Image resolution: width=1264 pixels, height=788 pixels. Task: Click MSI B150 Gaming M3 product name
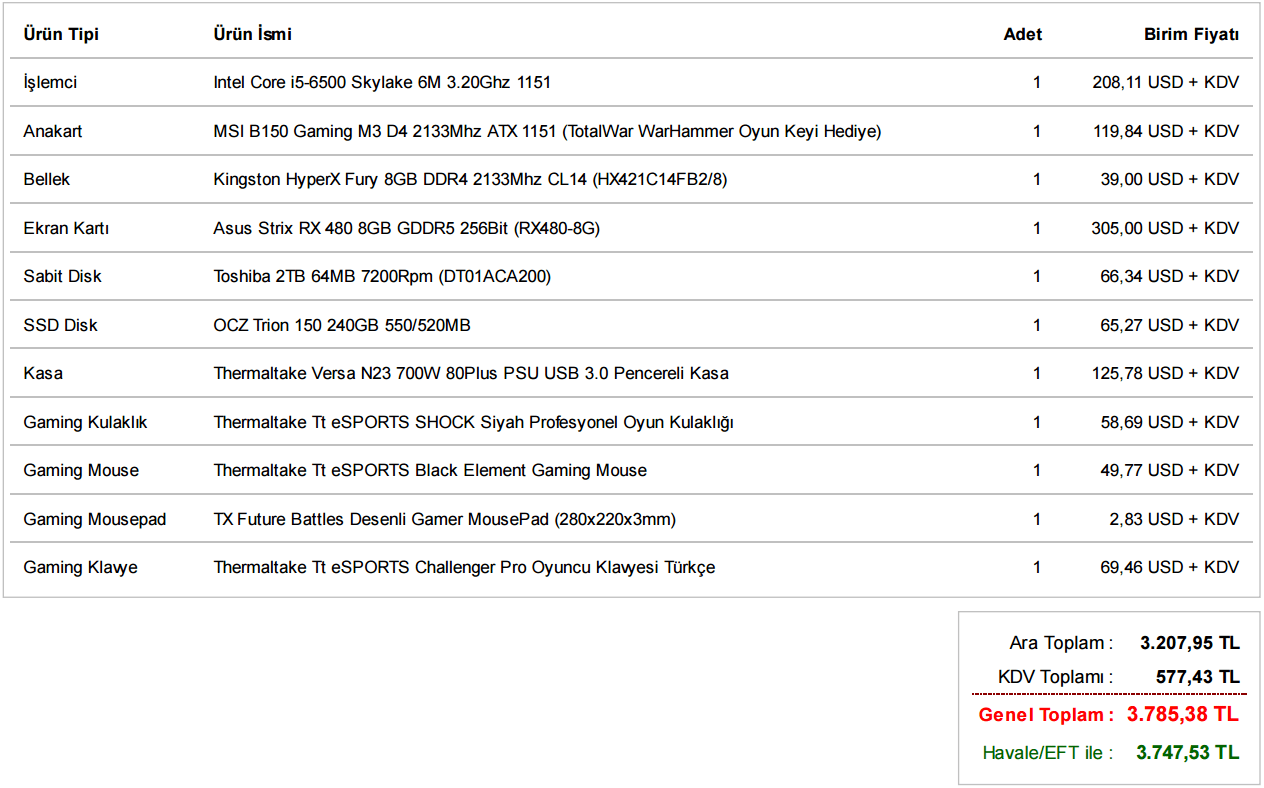547,131
